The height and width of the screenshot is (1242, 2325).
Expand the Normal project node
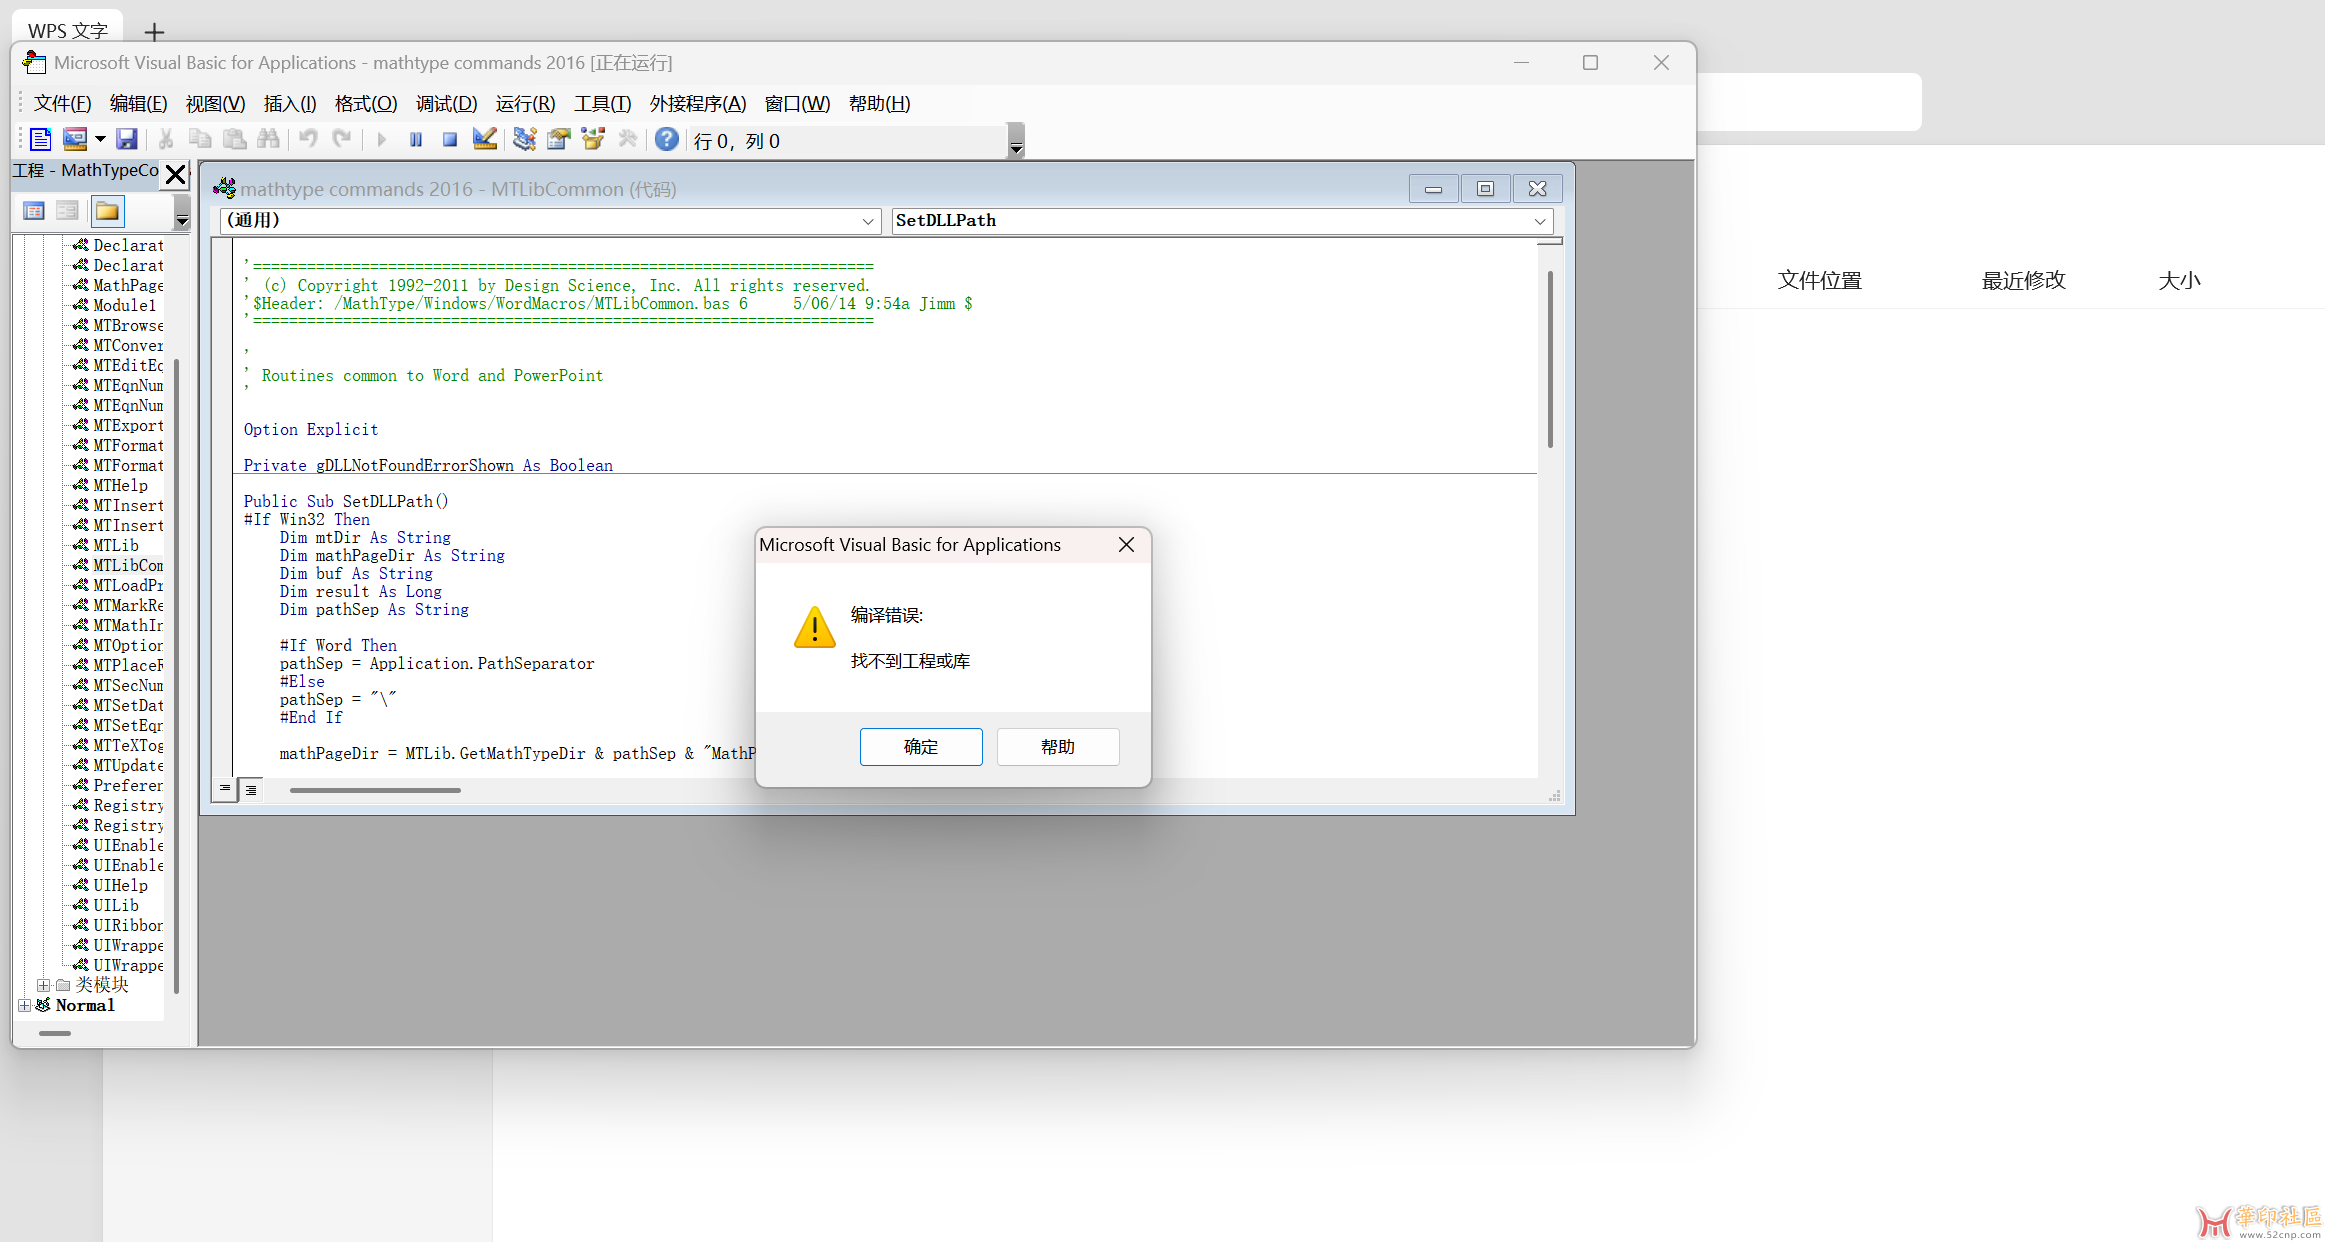(24, 1005)
